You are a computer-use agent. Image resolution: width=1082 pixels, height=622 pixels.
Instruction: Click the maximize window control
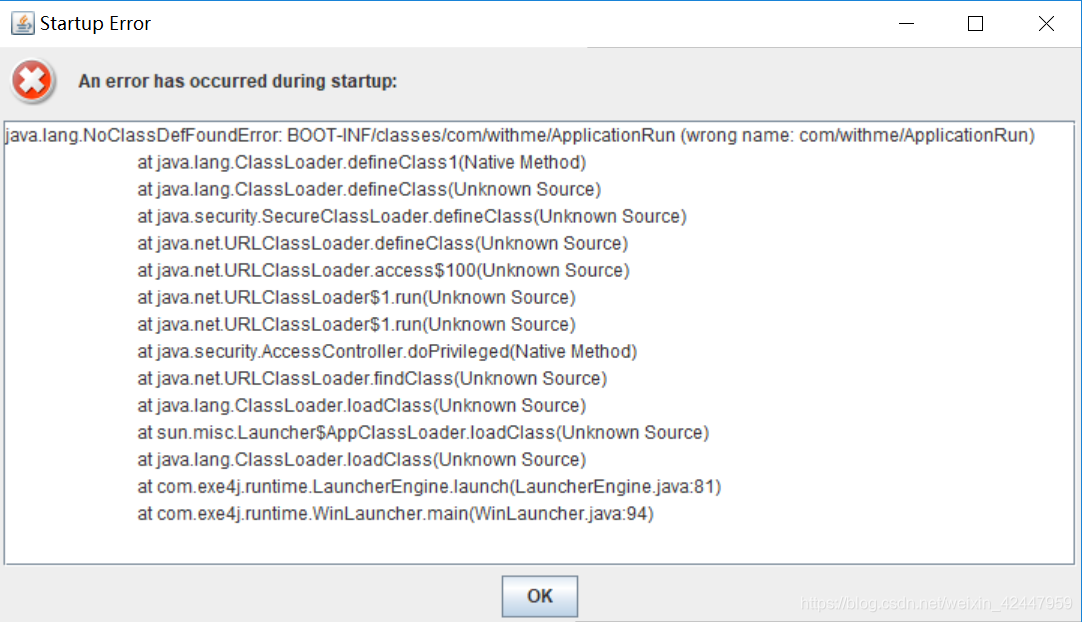(975, 23)
